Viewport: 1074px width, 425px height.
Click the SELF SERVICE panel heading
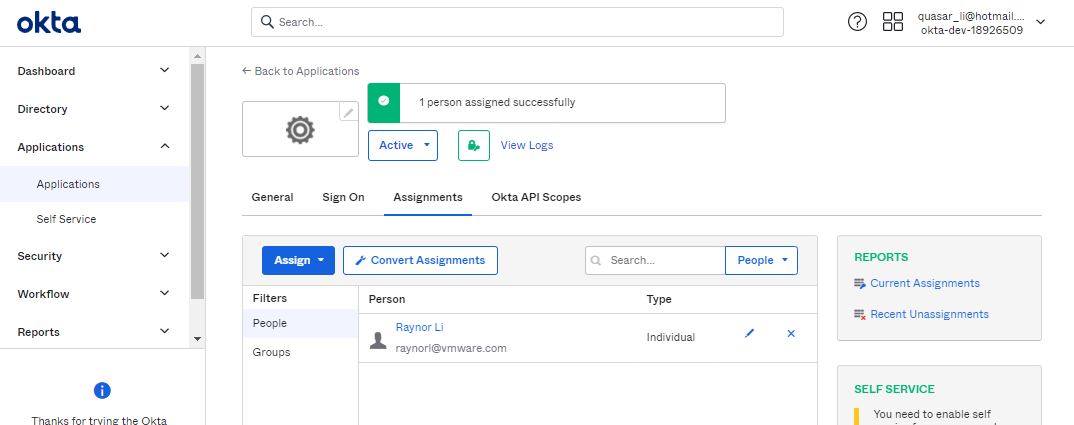pyautogui.click(x=895, y=389)
